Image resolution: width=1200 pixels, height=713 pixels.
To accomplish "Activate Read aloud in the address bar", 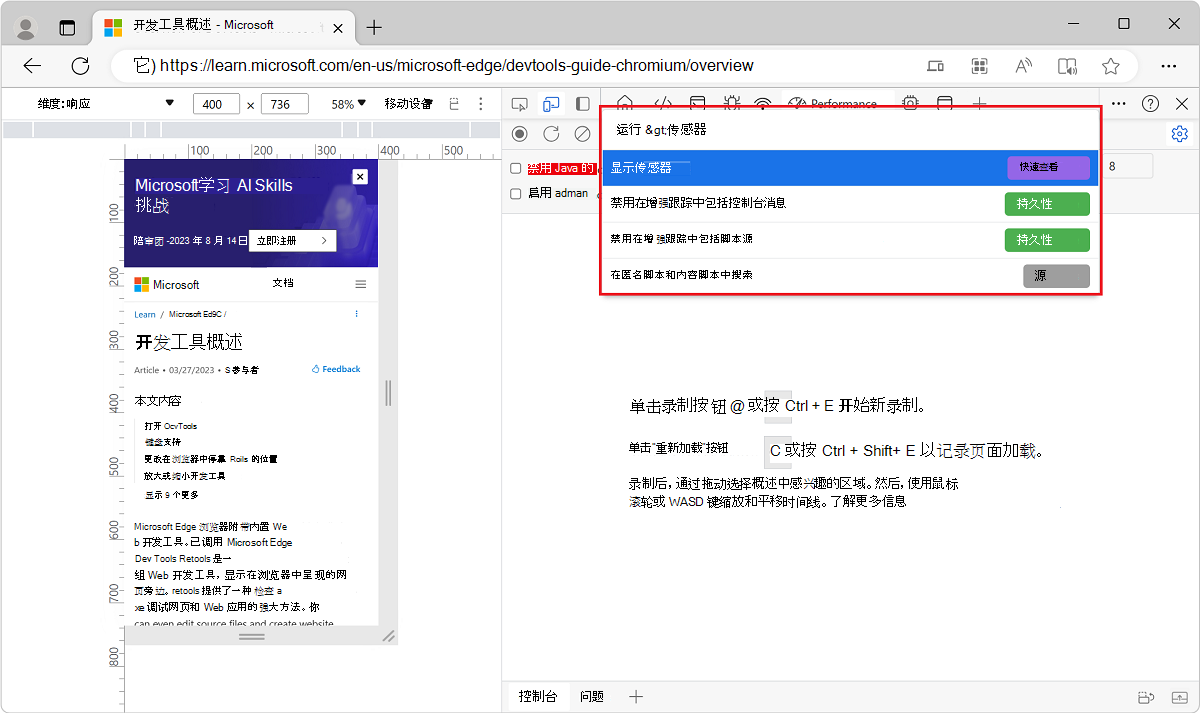I will 1023,66.
